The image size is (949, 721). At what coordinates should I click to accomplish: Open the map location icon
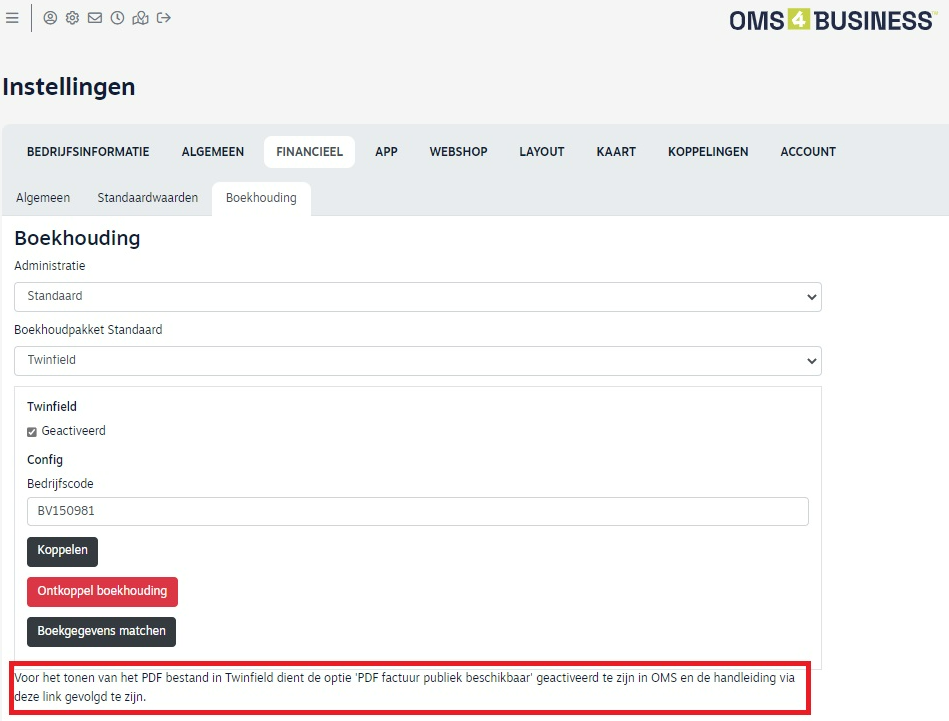click(140, 18)
